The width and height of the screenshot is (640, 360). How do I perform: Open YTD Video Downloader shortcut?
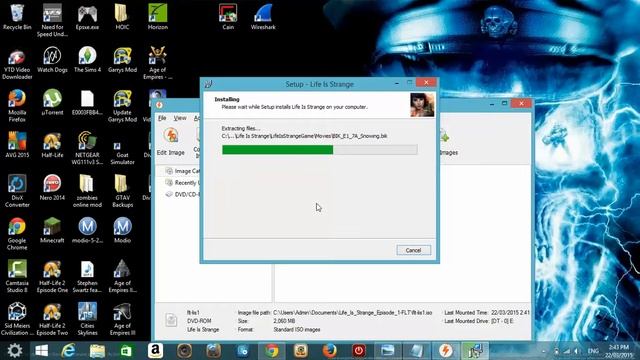click(x=17, y=64)
